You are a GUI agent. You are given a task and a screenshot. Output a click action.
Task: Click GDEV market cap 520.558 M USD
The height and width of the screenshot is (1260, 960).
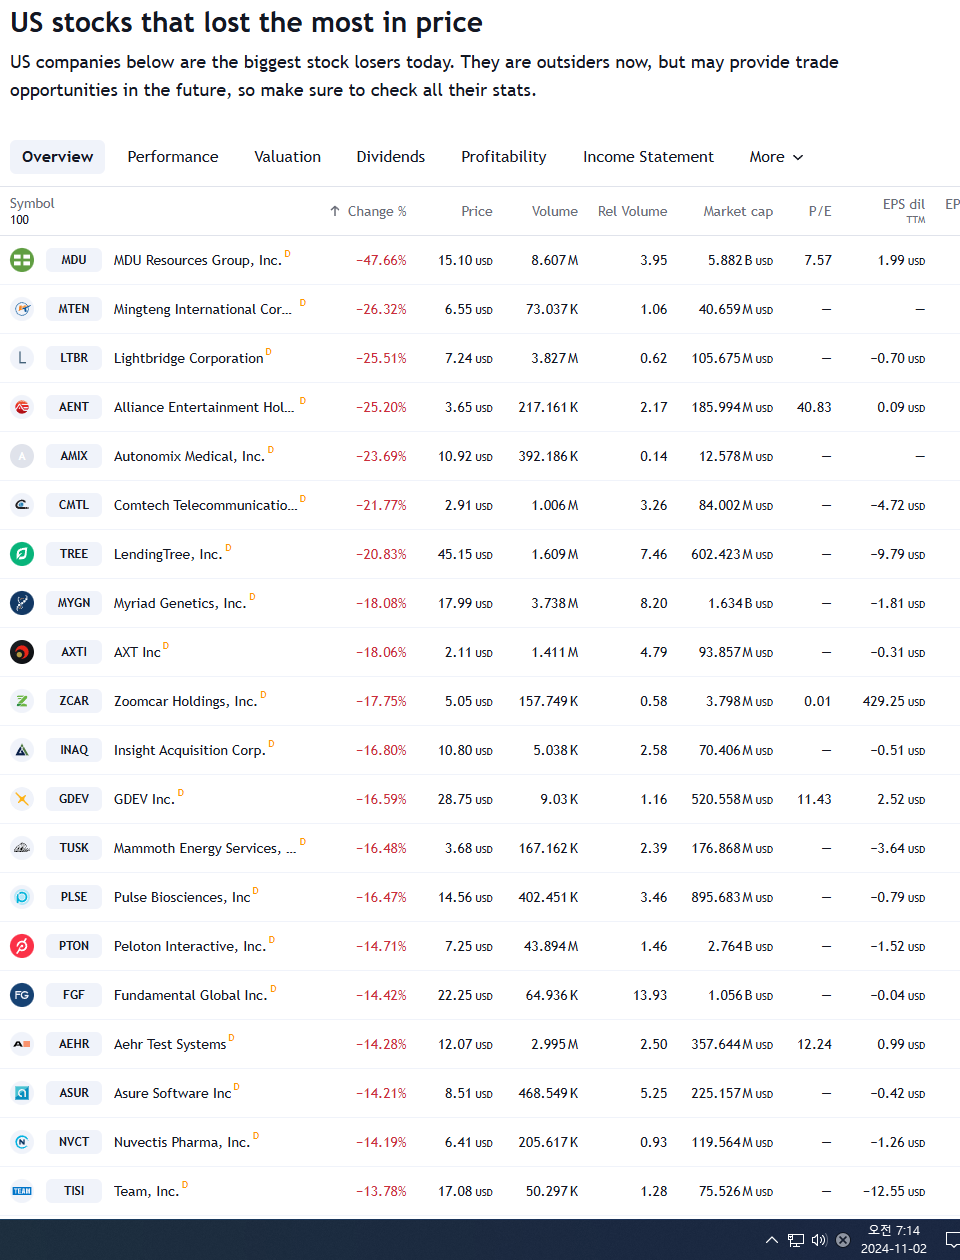pyautogui.click(x=732, y=799)
